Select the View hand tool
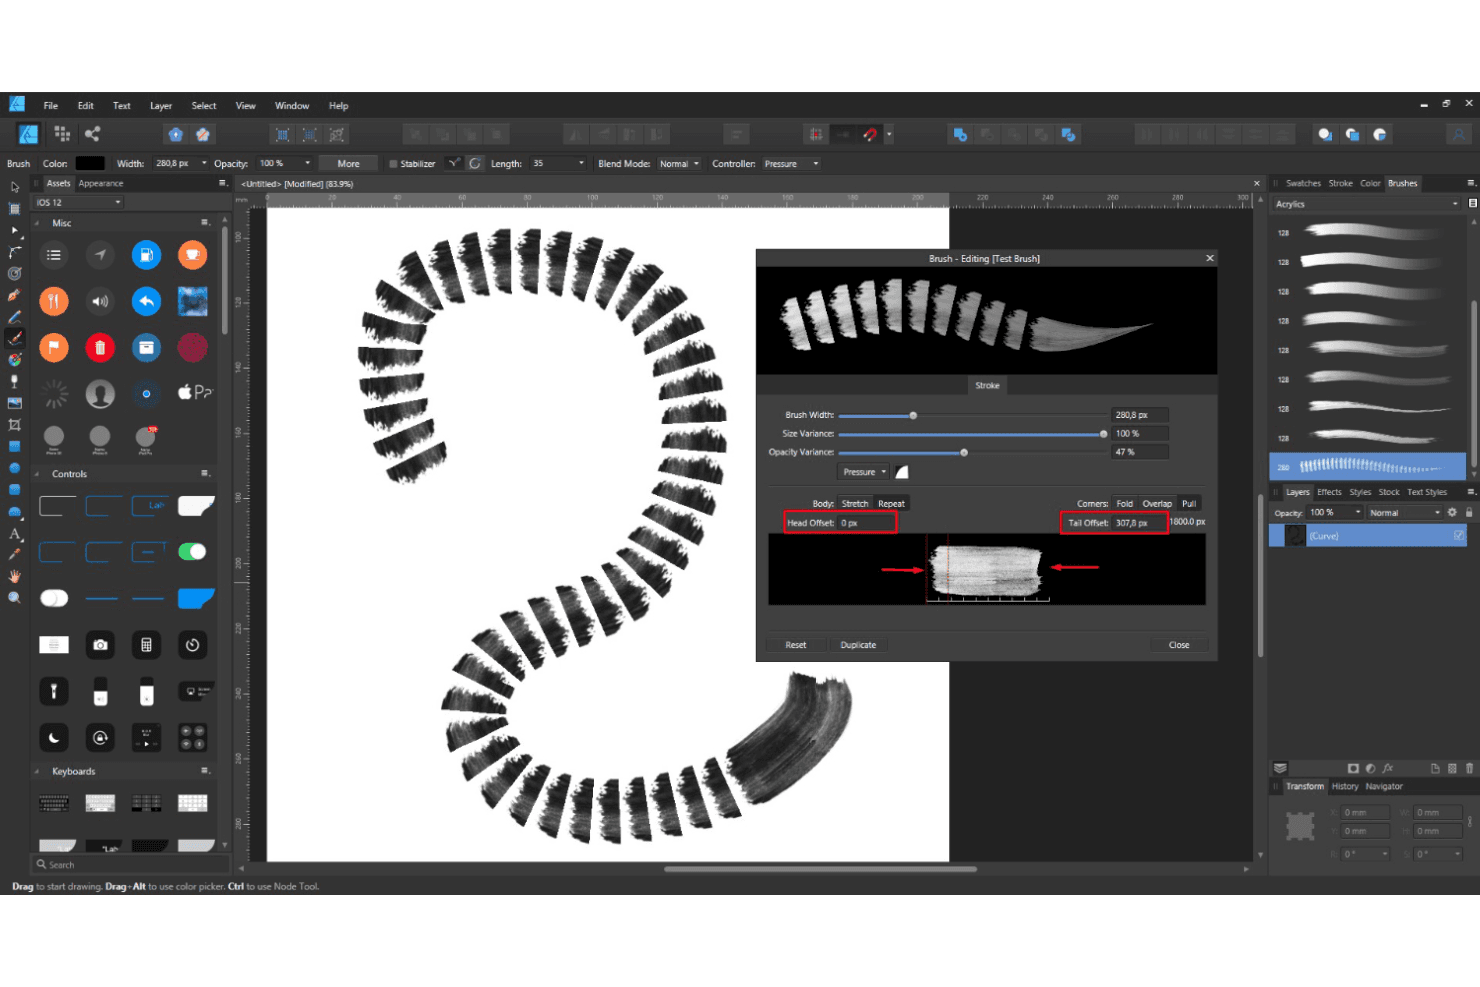The image size is (1480, 987). (15, 576)
